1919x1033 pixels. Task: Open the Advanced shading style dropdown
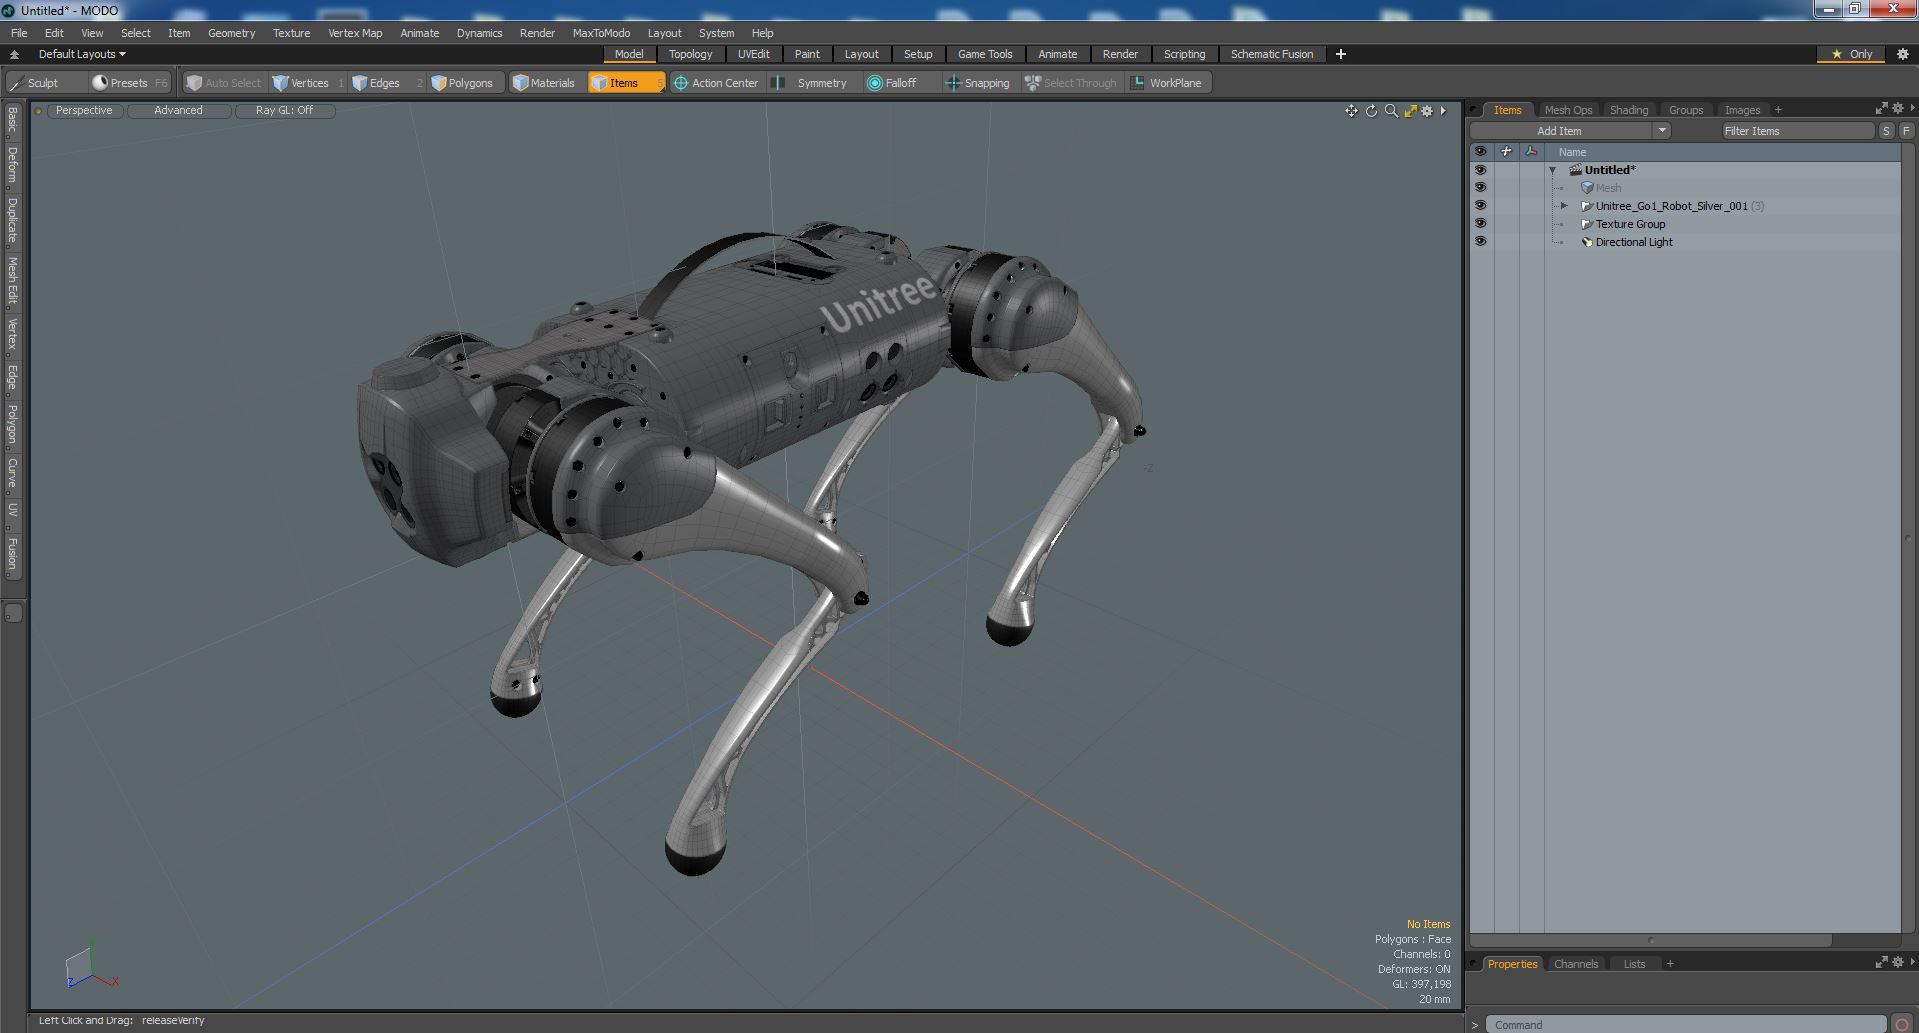click(178, 111)
